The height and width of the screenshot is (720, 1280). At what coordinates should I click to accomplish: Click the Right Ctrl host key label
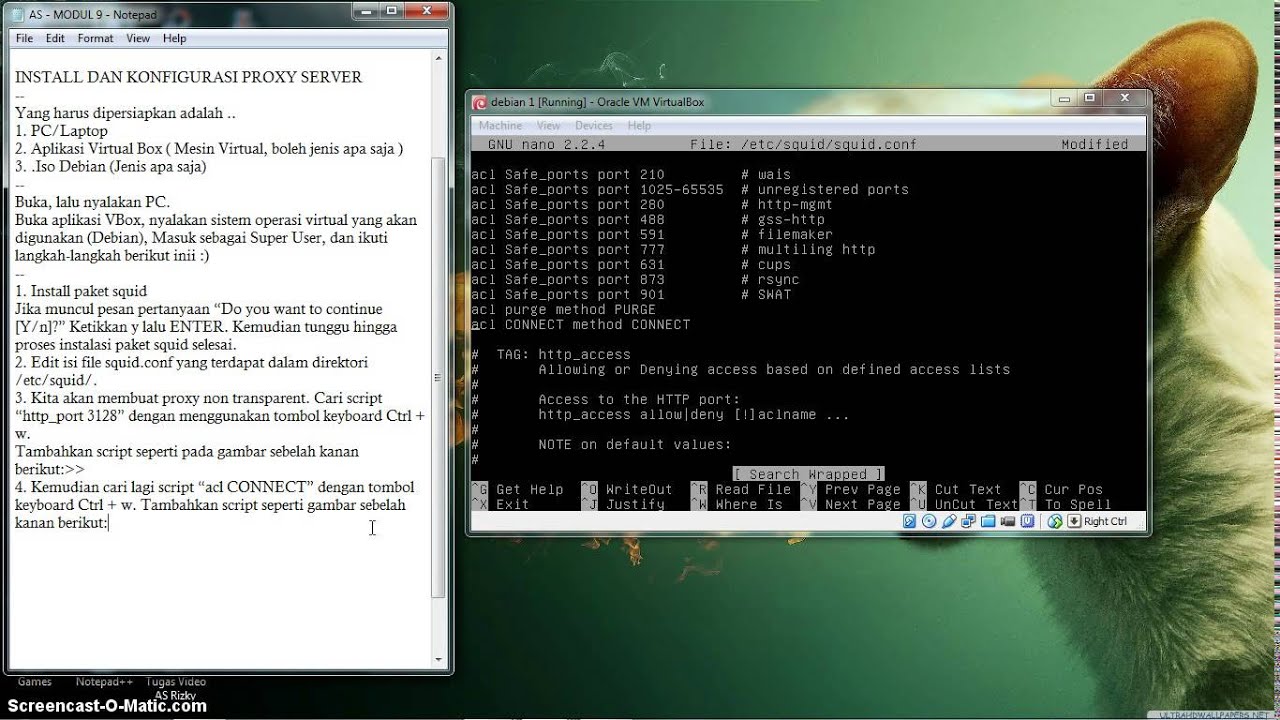coord(1105,521)
